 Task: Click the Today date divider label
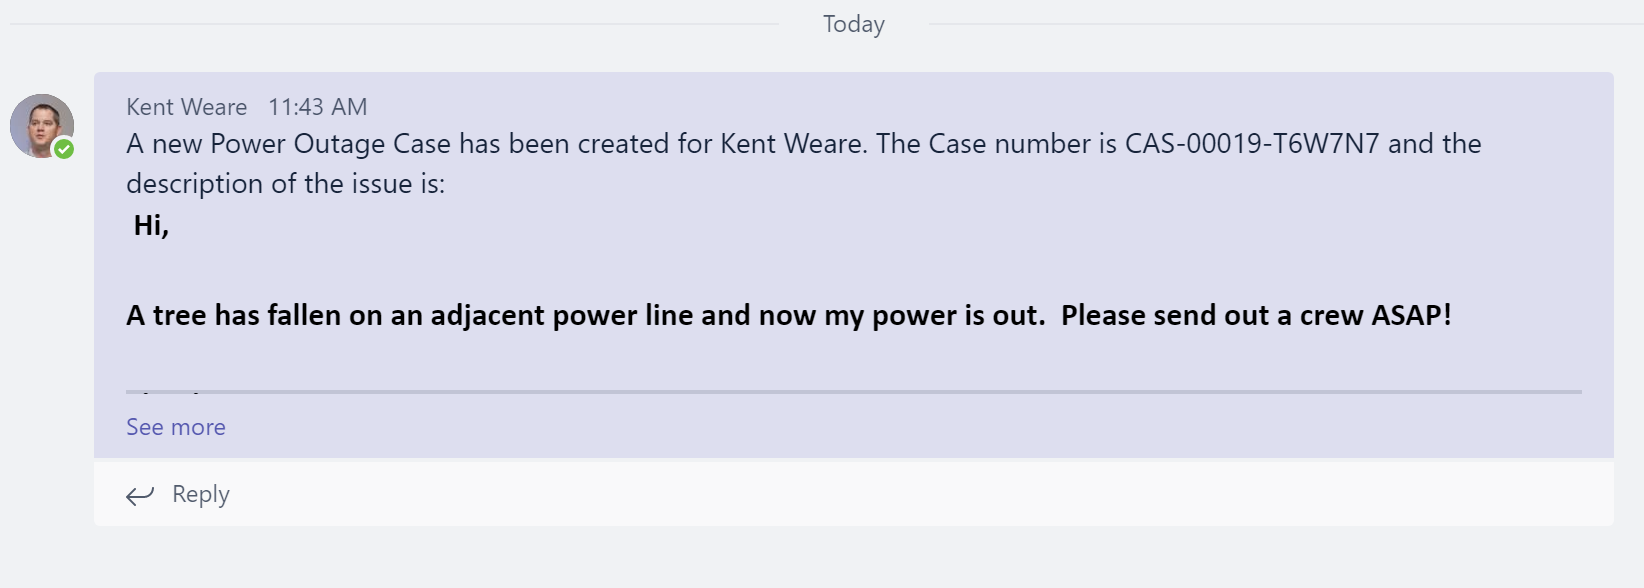tap(853, 24)
